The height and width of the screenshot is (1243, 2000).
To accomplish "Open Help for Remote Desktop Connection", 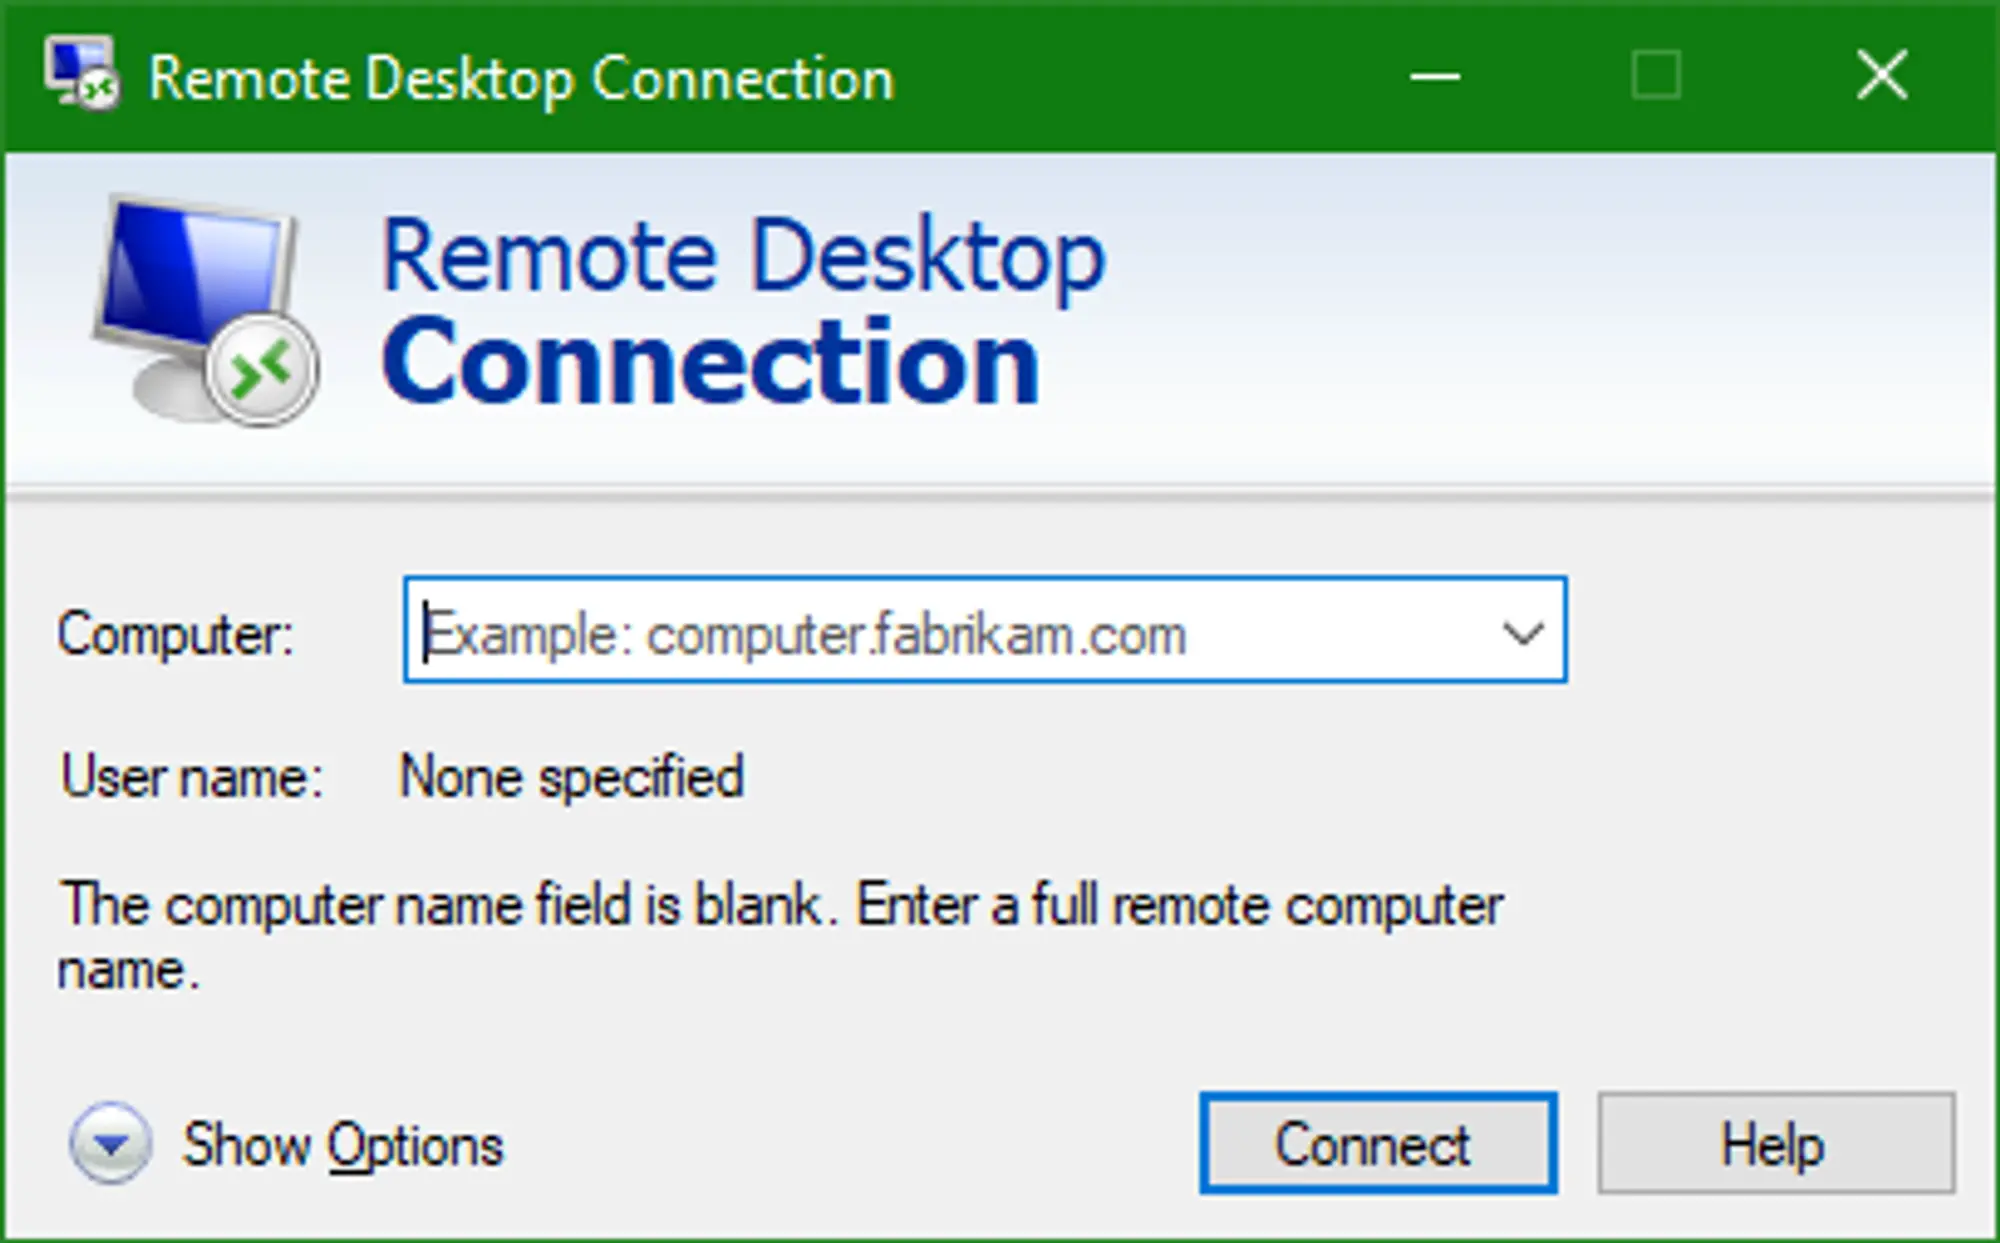I will point(1775,1142).
